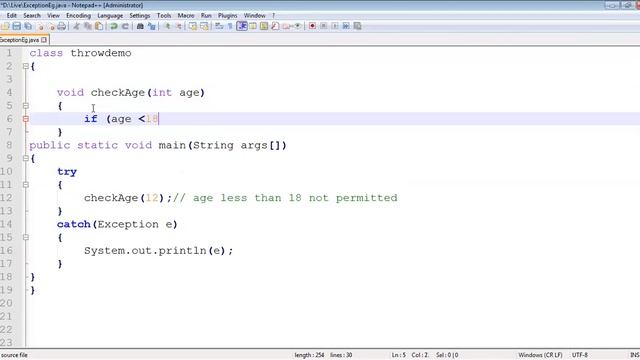
Task: Collapse the red fold marker at line 6
Action: pyautogui.click(x=26, y=119)
